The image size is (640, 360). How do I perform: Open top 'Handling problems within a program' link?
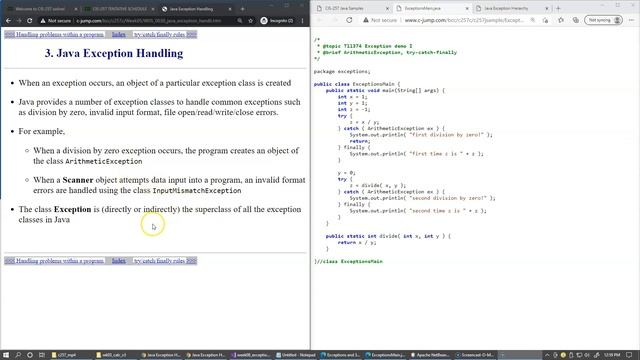point(60,35)
